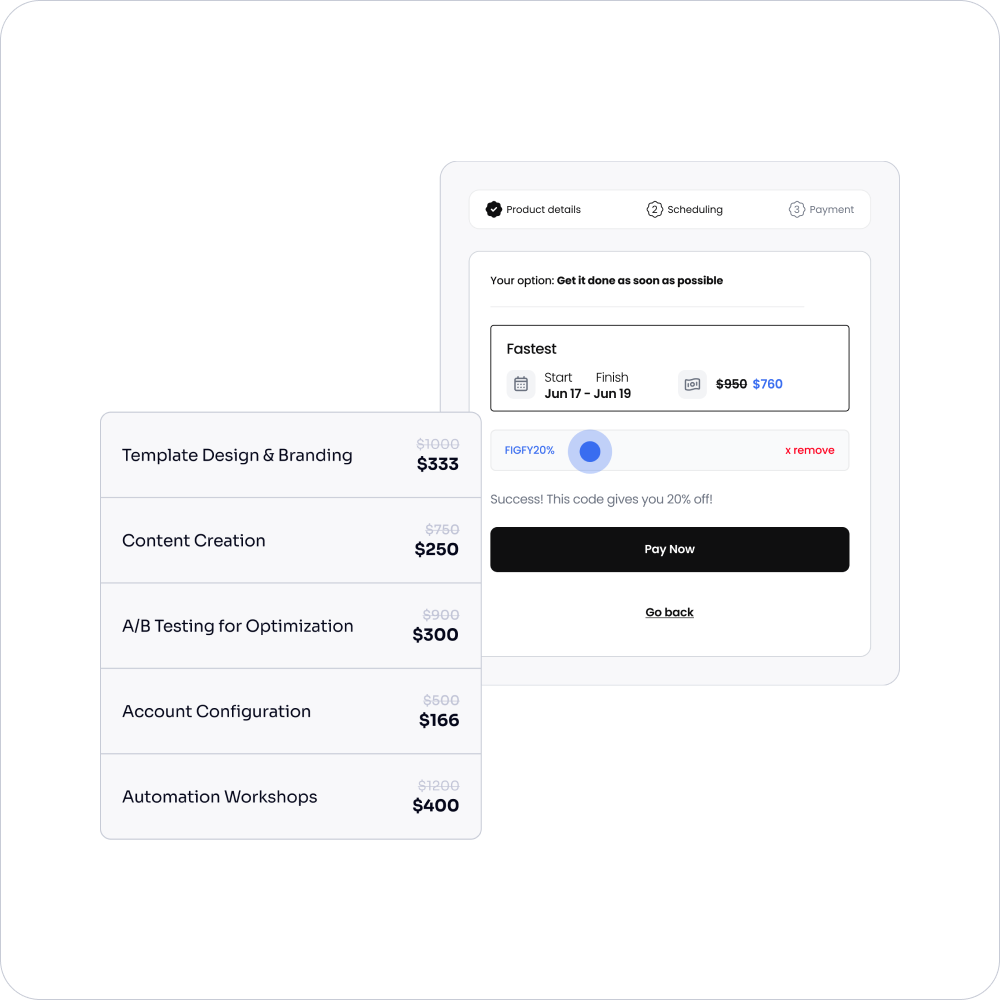This screenshot has width=1000, height=1000.
Task: Select the Content Creation service row
Action: point(291,540)
